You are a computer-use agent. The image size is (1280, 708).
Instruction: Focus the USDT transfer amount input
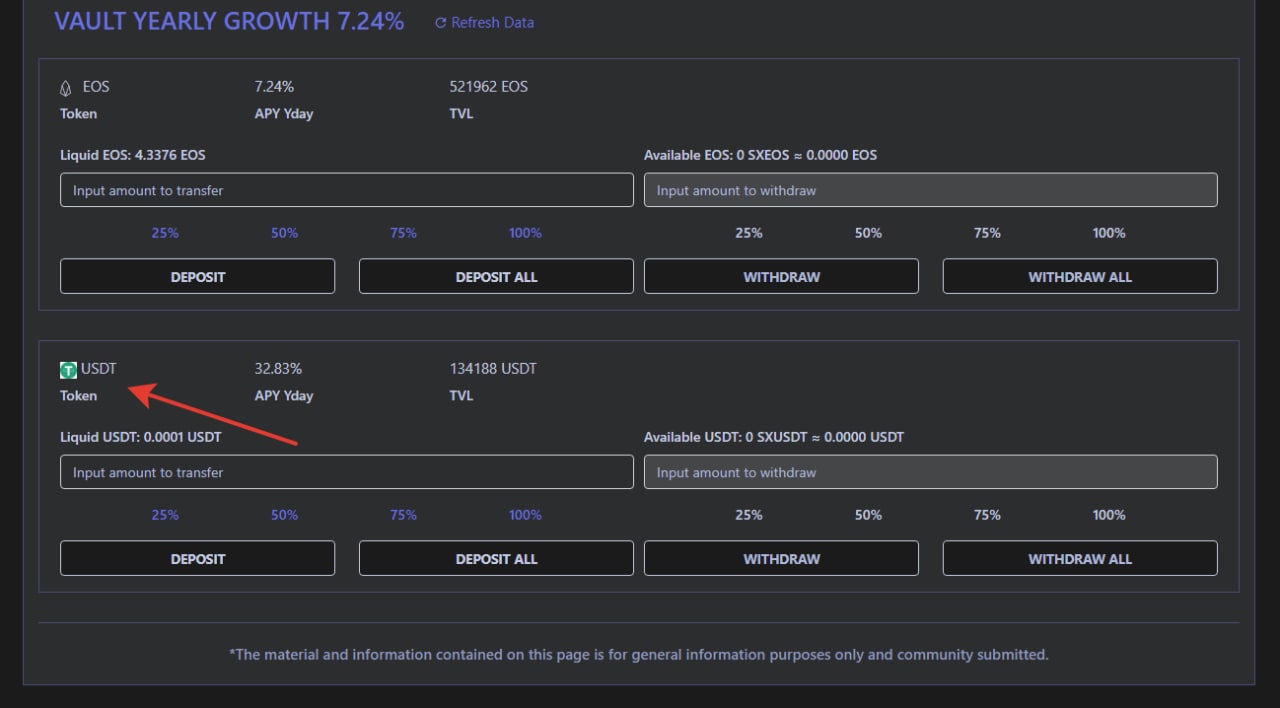(347, 472)
